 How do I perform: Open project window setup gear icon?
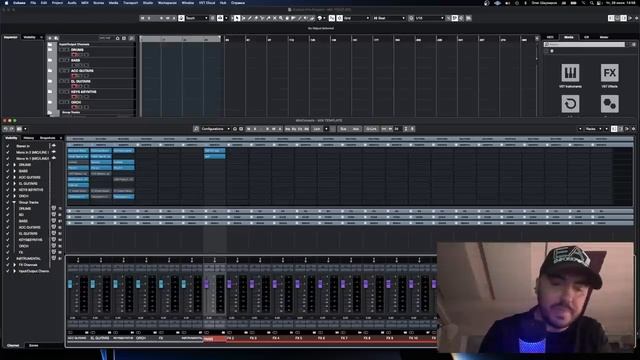[x=636, y=18]
